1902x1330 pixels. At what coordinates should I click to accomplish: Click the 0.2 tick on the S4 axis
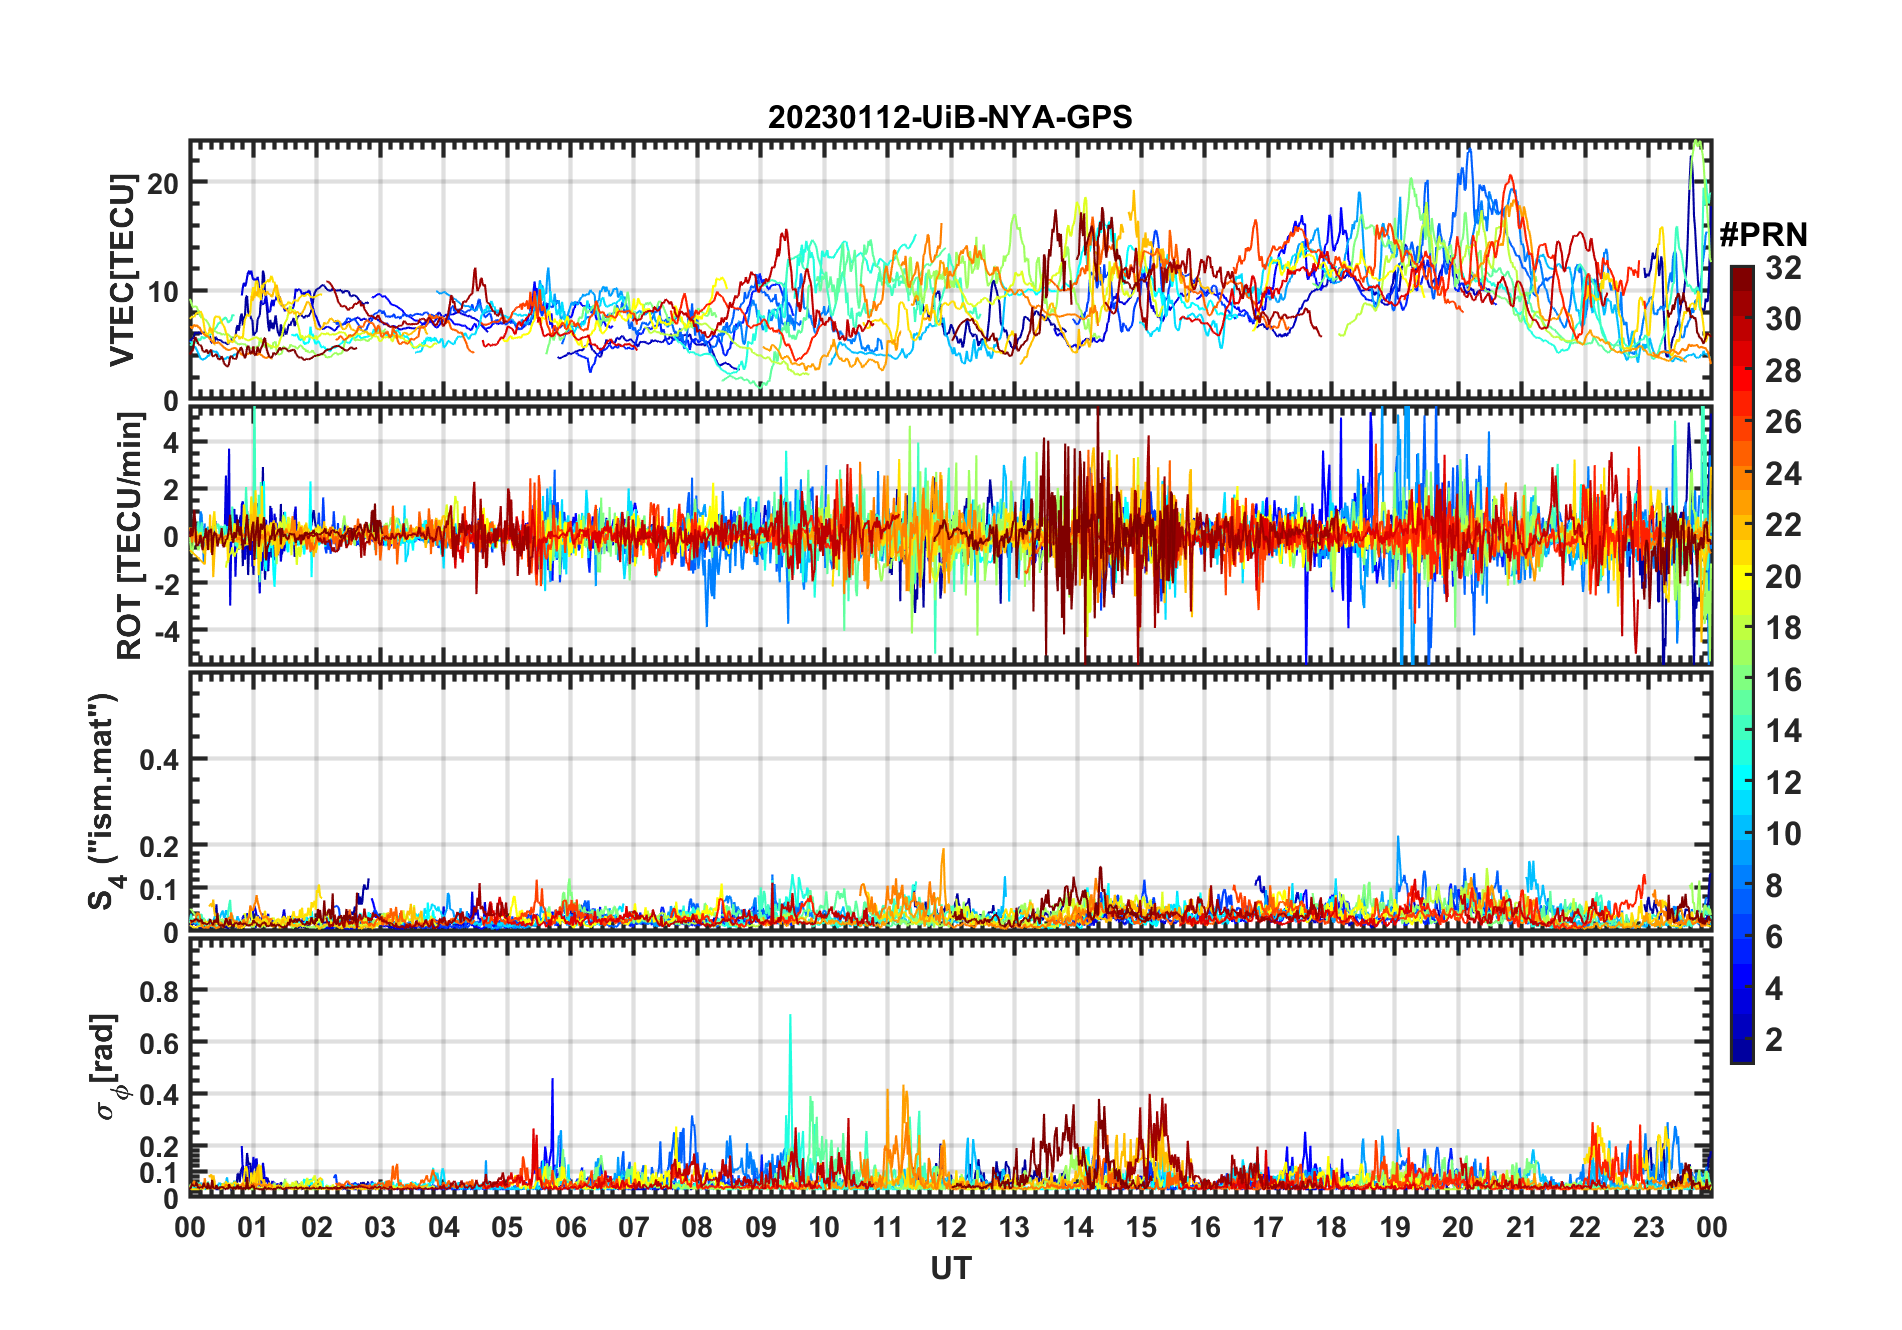click(159, 846)
